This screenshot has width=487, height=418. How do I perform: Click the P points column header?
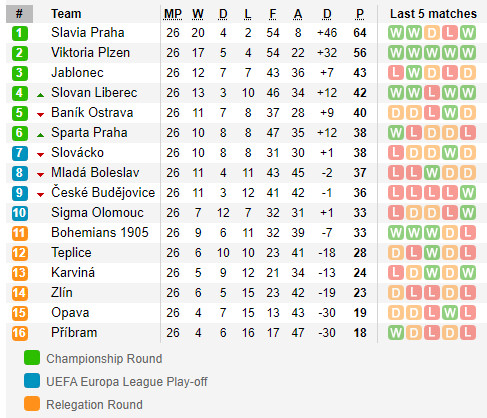click(x=360, y=14)
